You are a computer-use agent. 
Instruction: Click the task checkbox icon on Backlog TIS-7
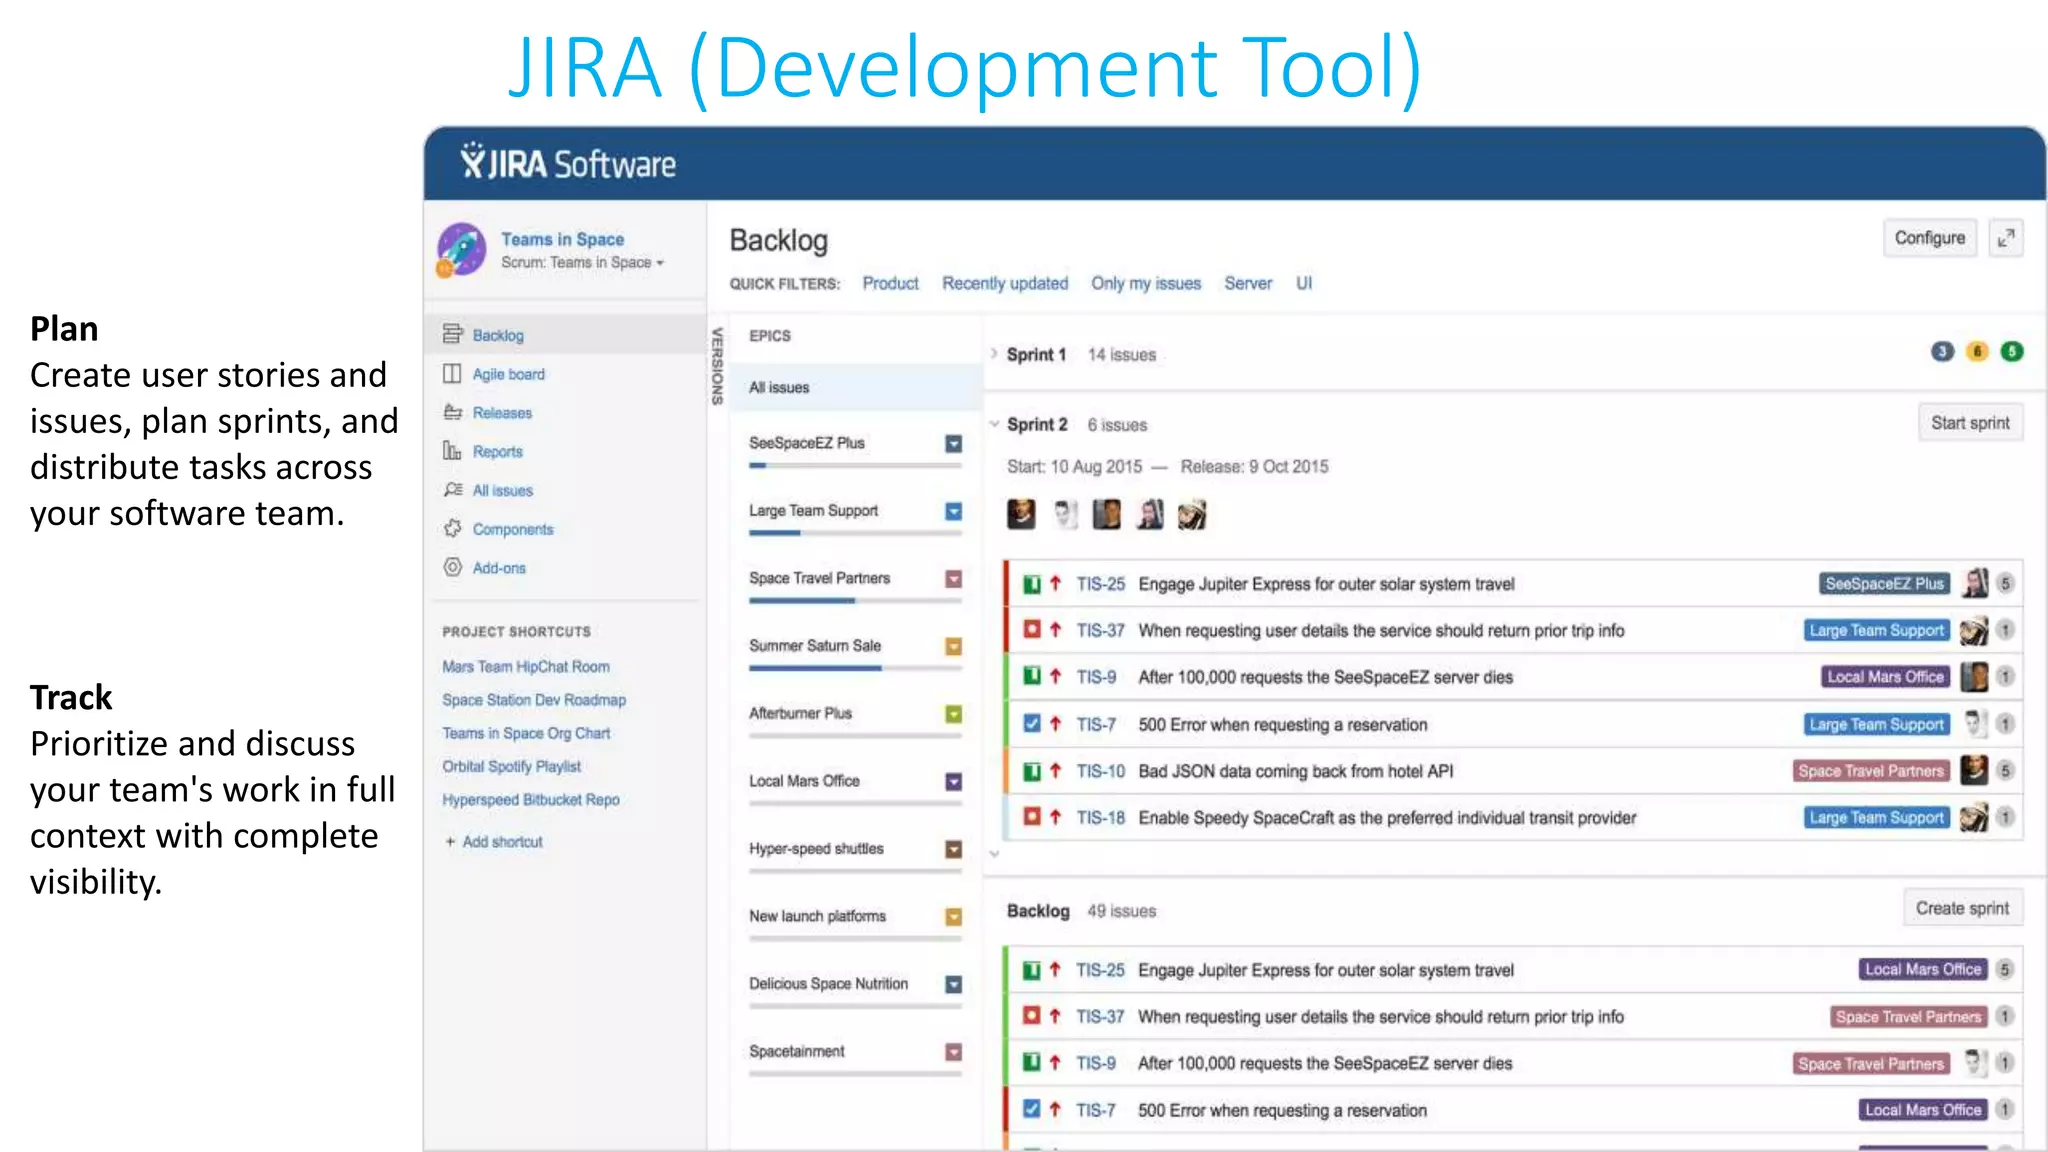1032,1109
